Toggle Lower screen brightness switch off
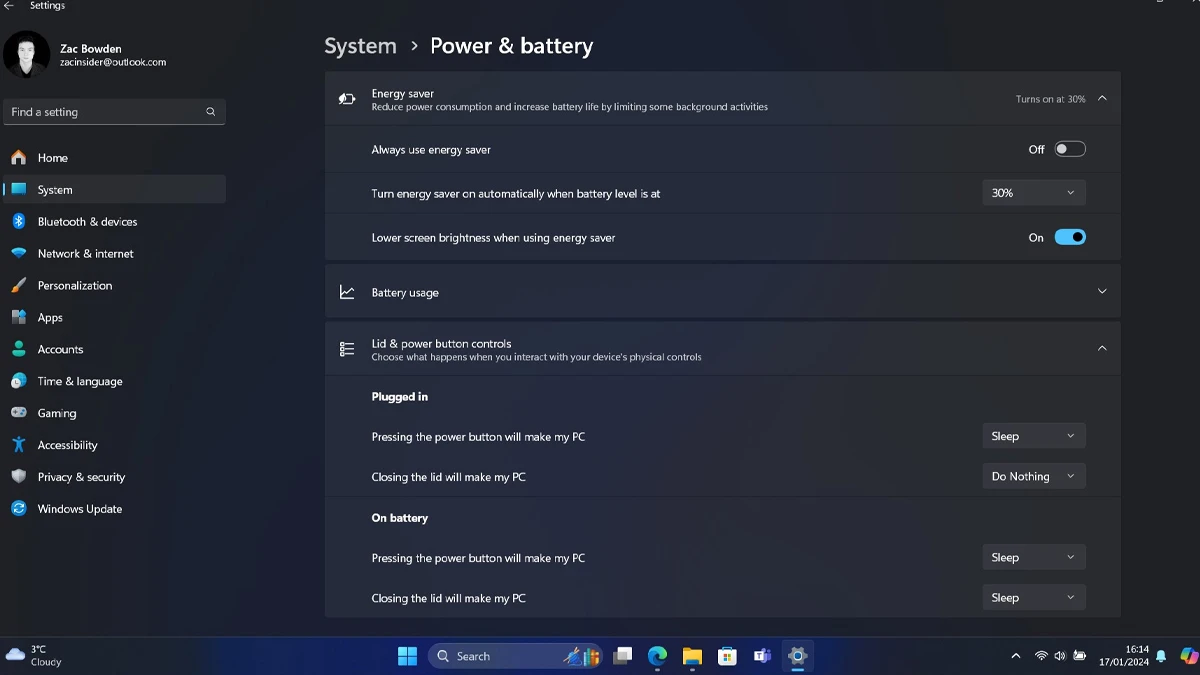 (x=1070, y=238)
